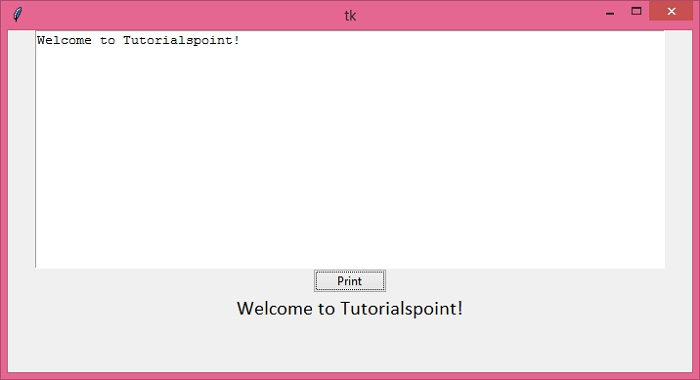This screenshot has height=380, width=700.
Task: Click the Tk feather icon in title bar
Action: click(x=17, y=15)
